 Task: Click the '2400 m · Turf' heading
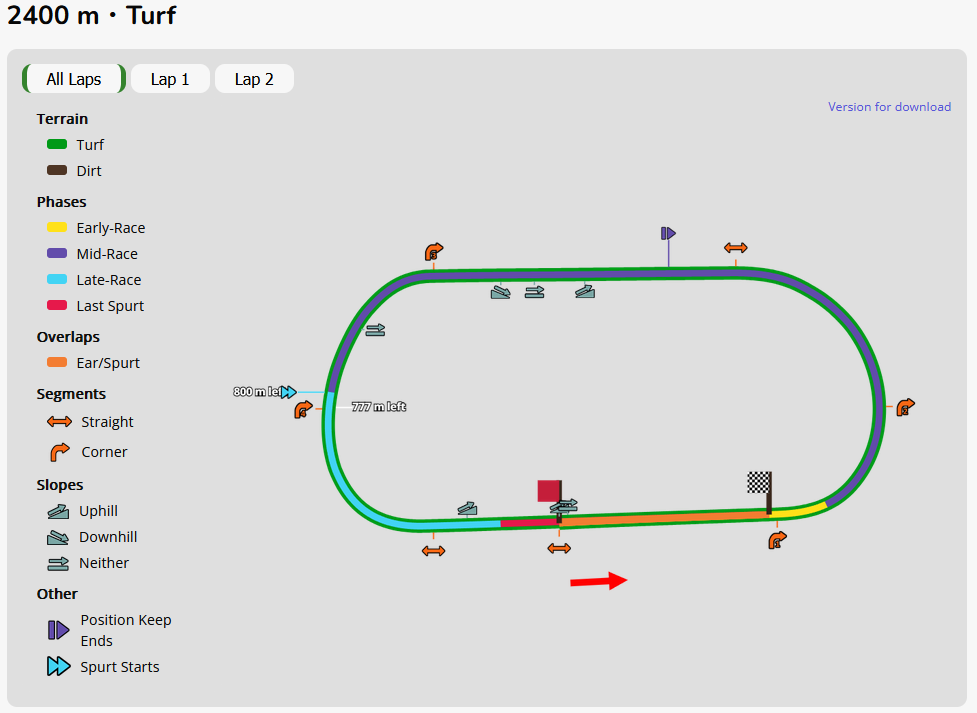coord(92,15)
